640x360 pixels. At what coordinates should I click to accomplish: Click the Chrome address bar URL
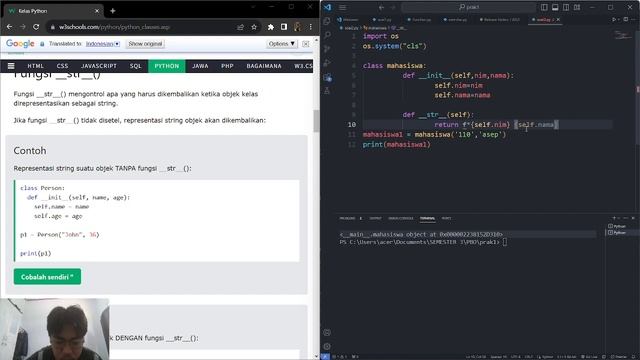114,27
